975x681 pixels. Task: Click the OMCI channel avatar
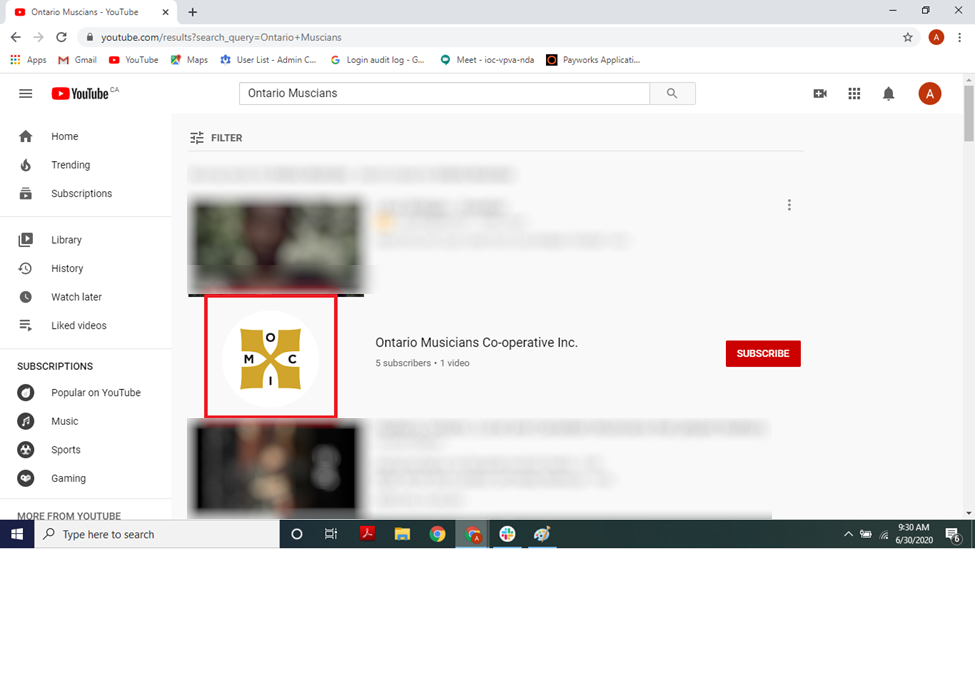tap(270, 359)
